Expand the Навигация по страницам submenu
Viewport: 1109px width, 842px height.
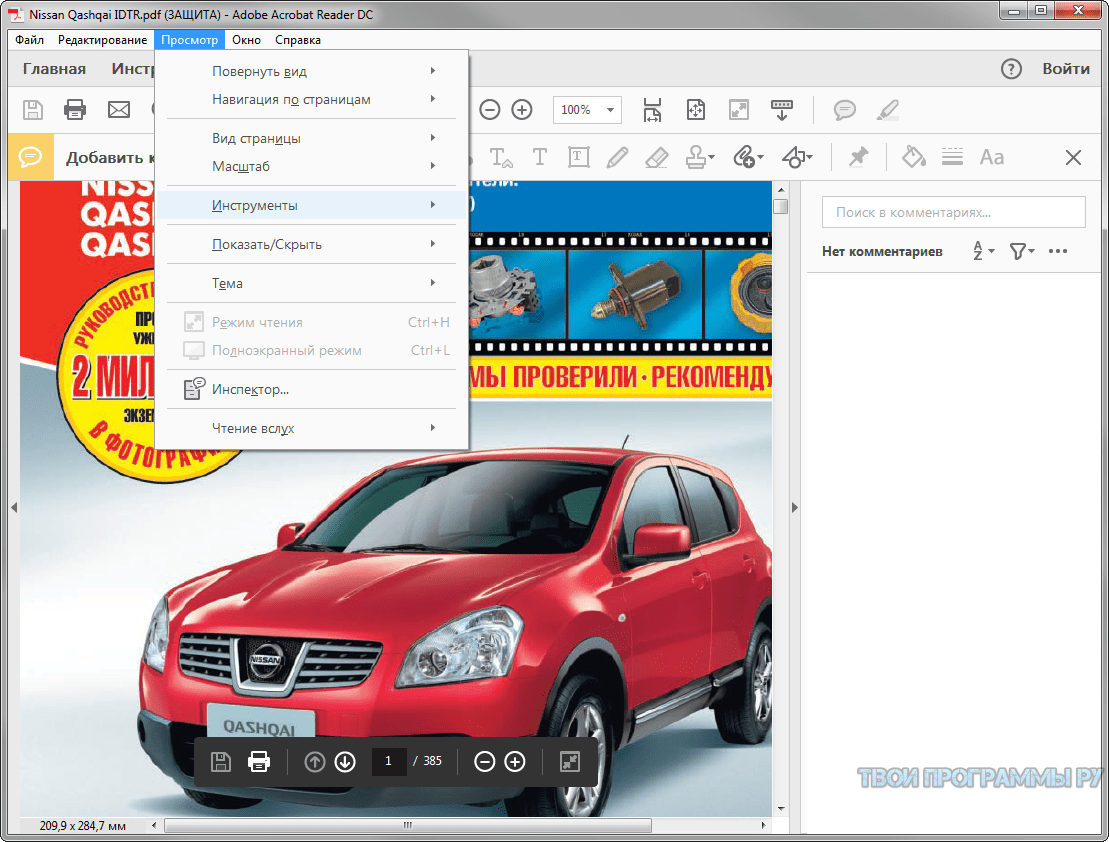[311, 100]
